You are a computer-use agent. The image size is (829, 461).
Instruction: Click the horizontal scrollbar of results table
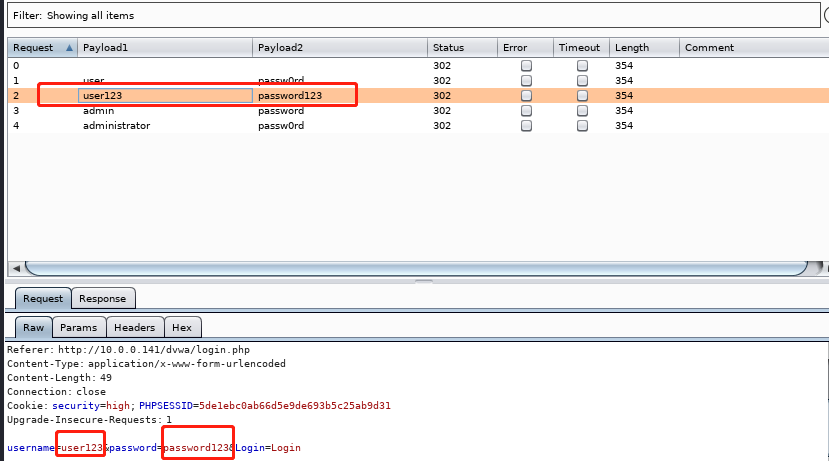click(416, 269)
